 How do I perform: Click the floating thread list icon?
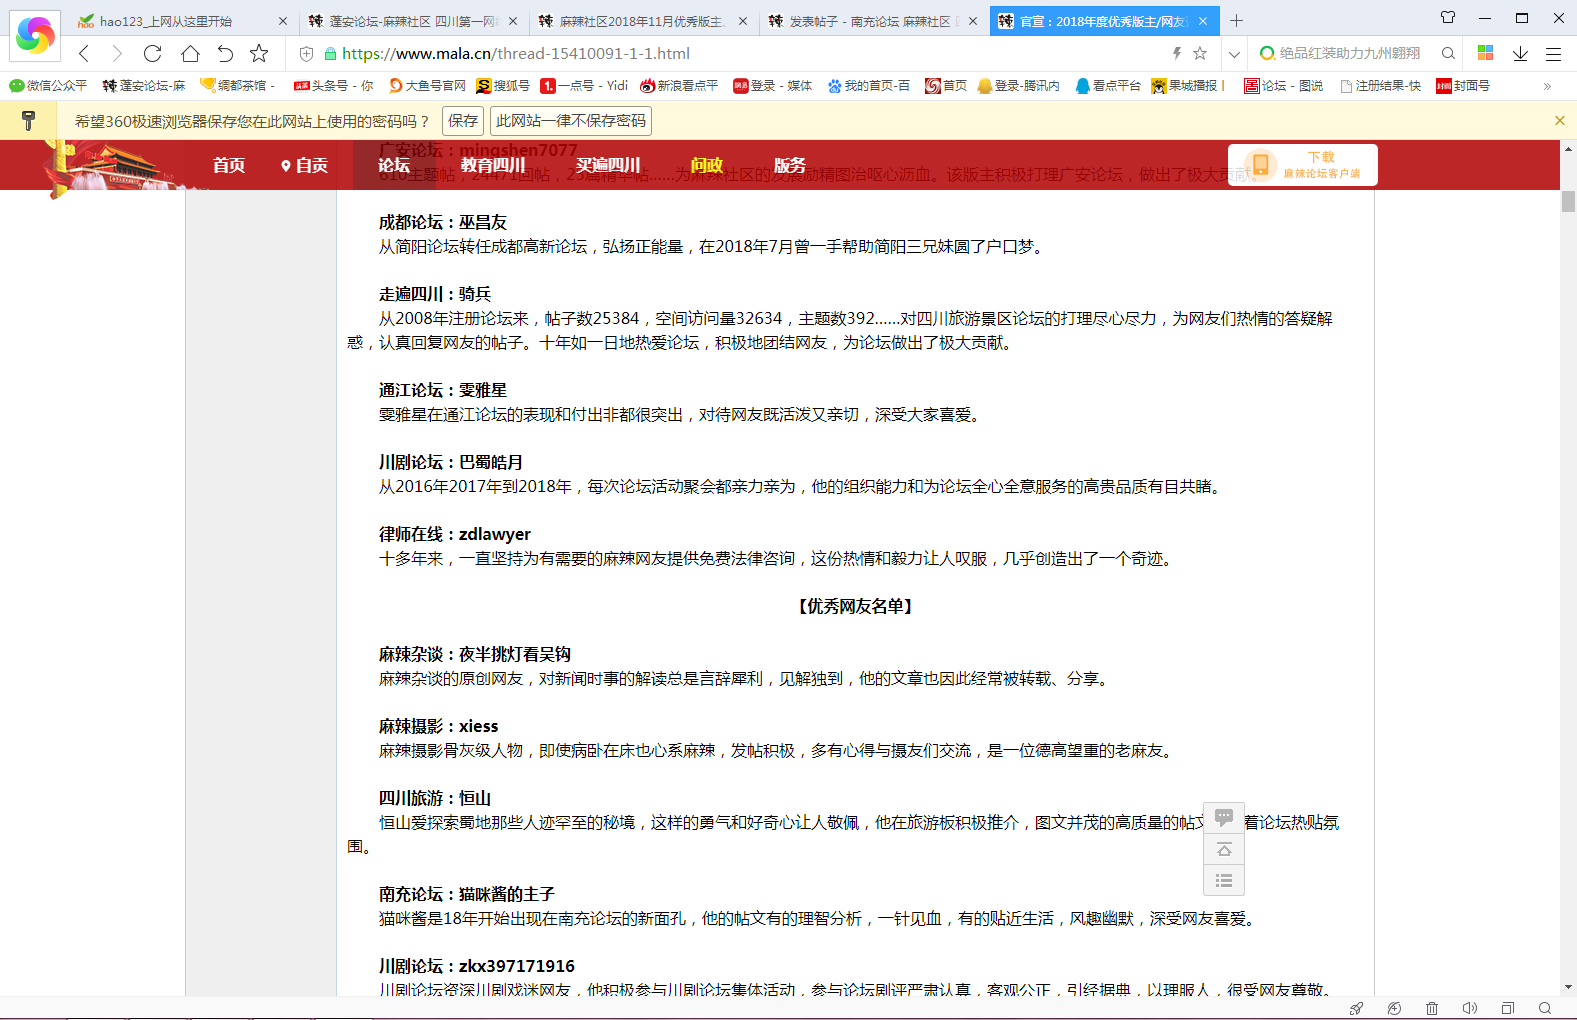pyautogui.click(x=1223, y=881)
